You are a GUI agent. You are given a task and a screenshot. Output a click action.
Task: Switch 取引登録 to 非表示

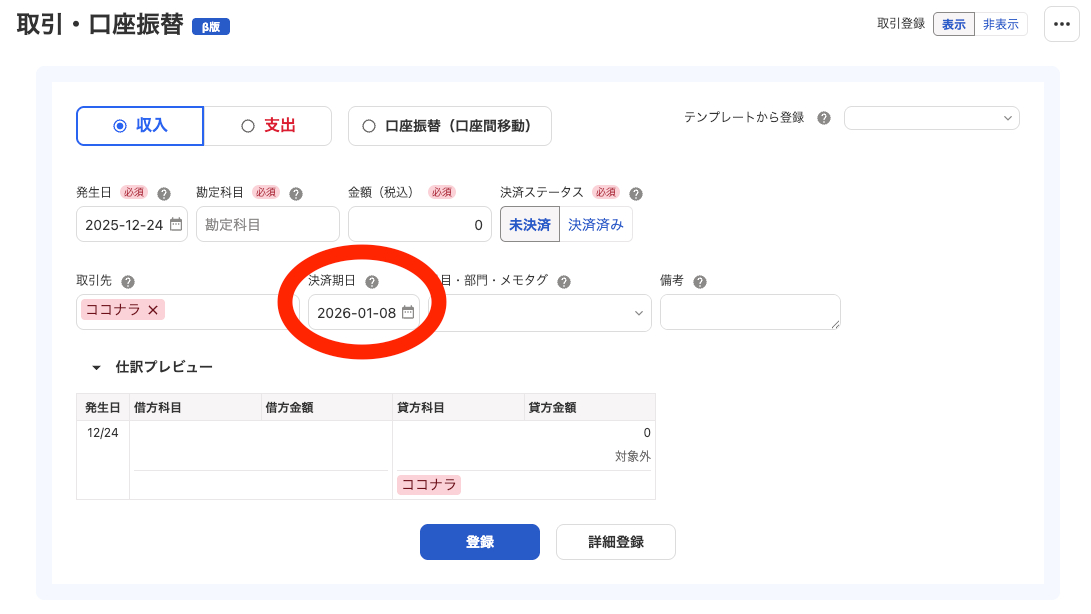click(x=1001, y=23)
